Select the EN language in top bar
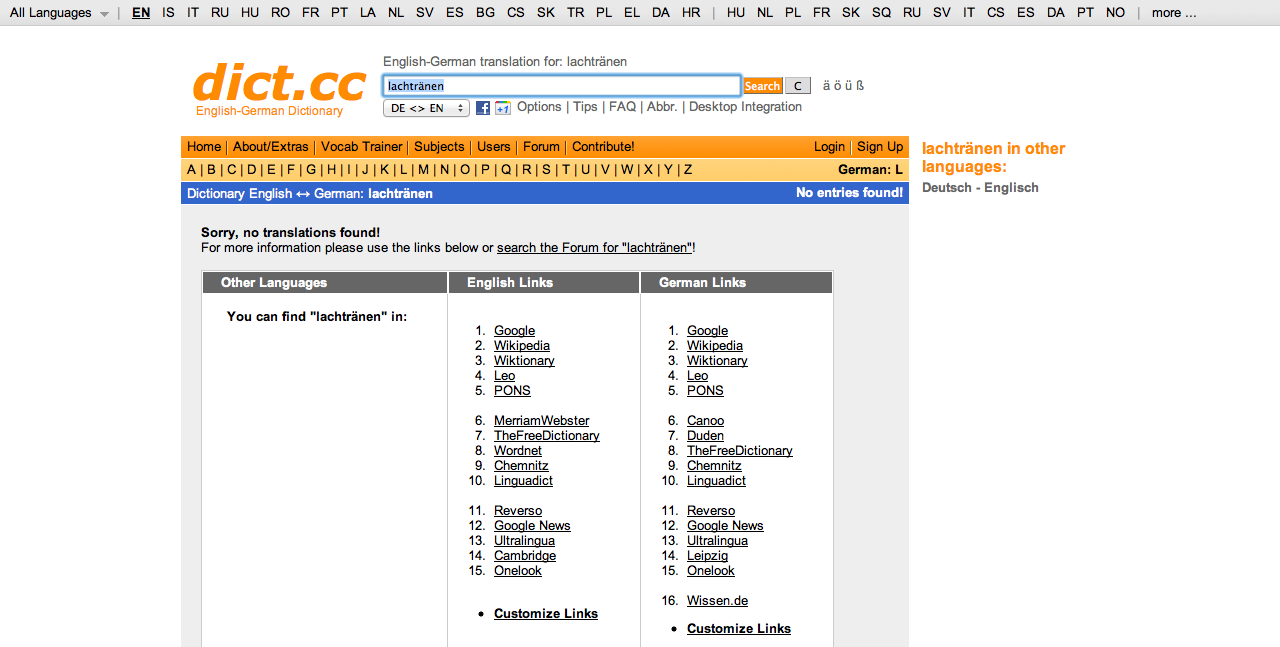This screenshot has width=1280, height=647. [141, 13]
